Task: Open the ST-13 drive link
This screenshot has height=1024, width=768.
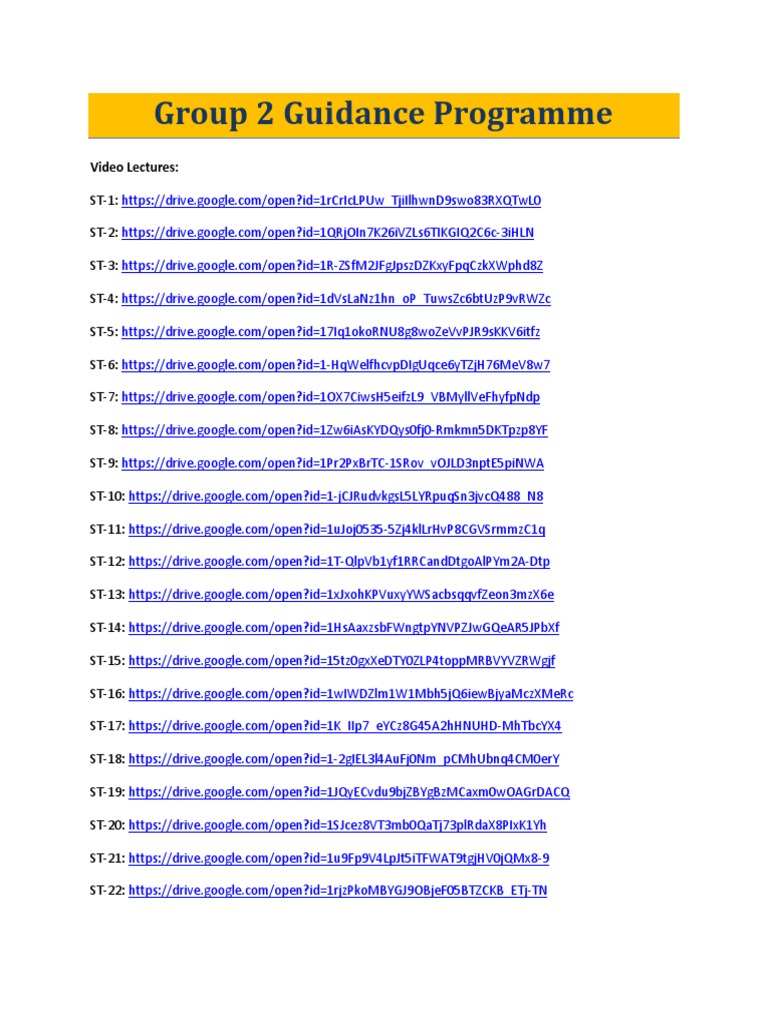Action: (341, 595)
